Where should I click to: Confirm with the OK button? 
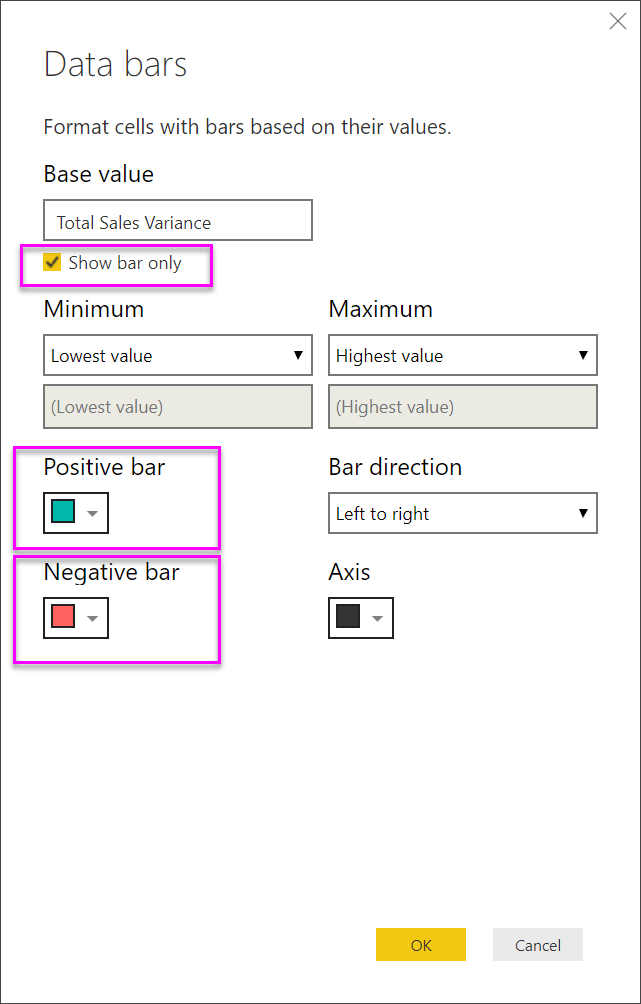tap(421, 944)
